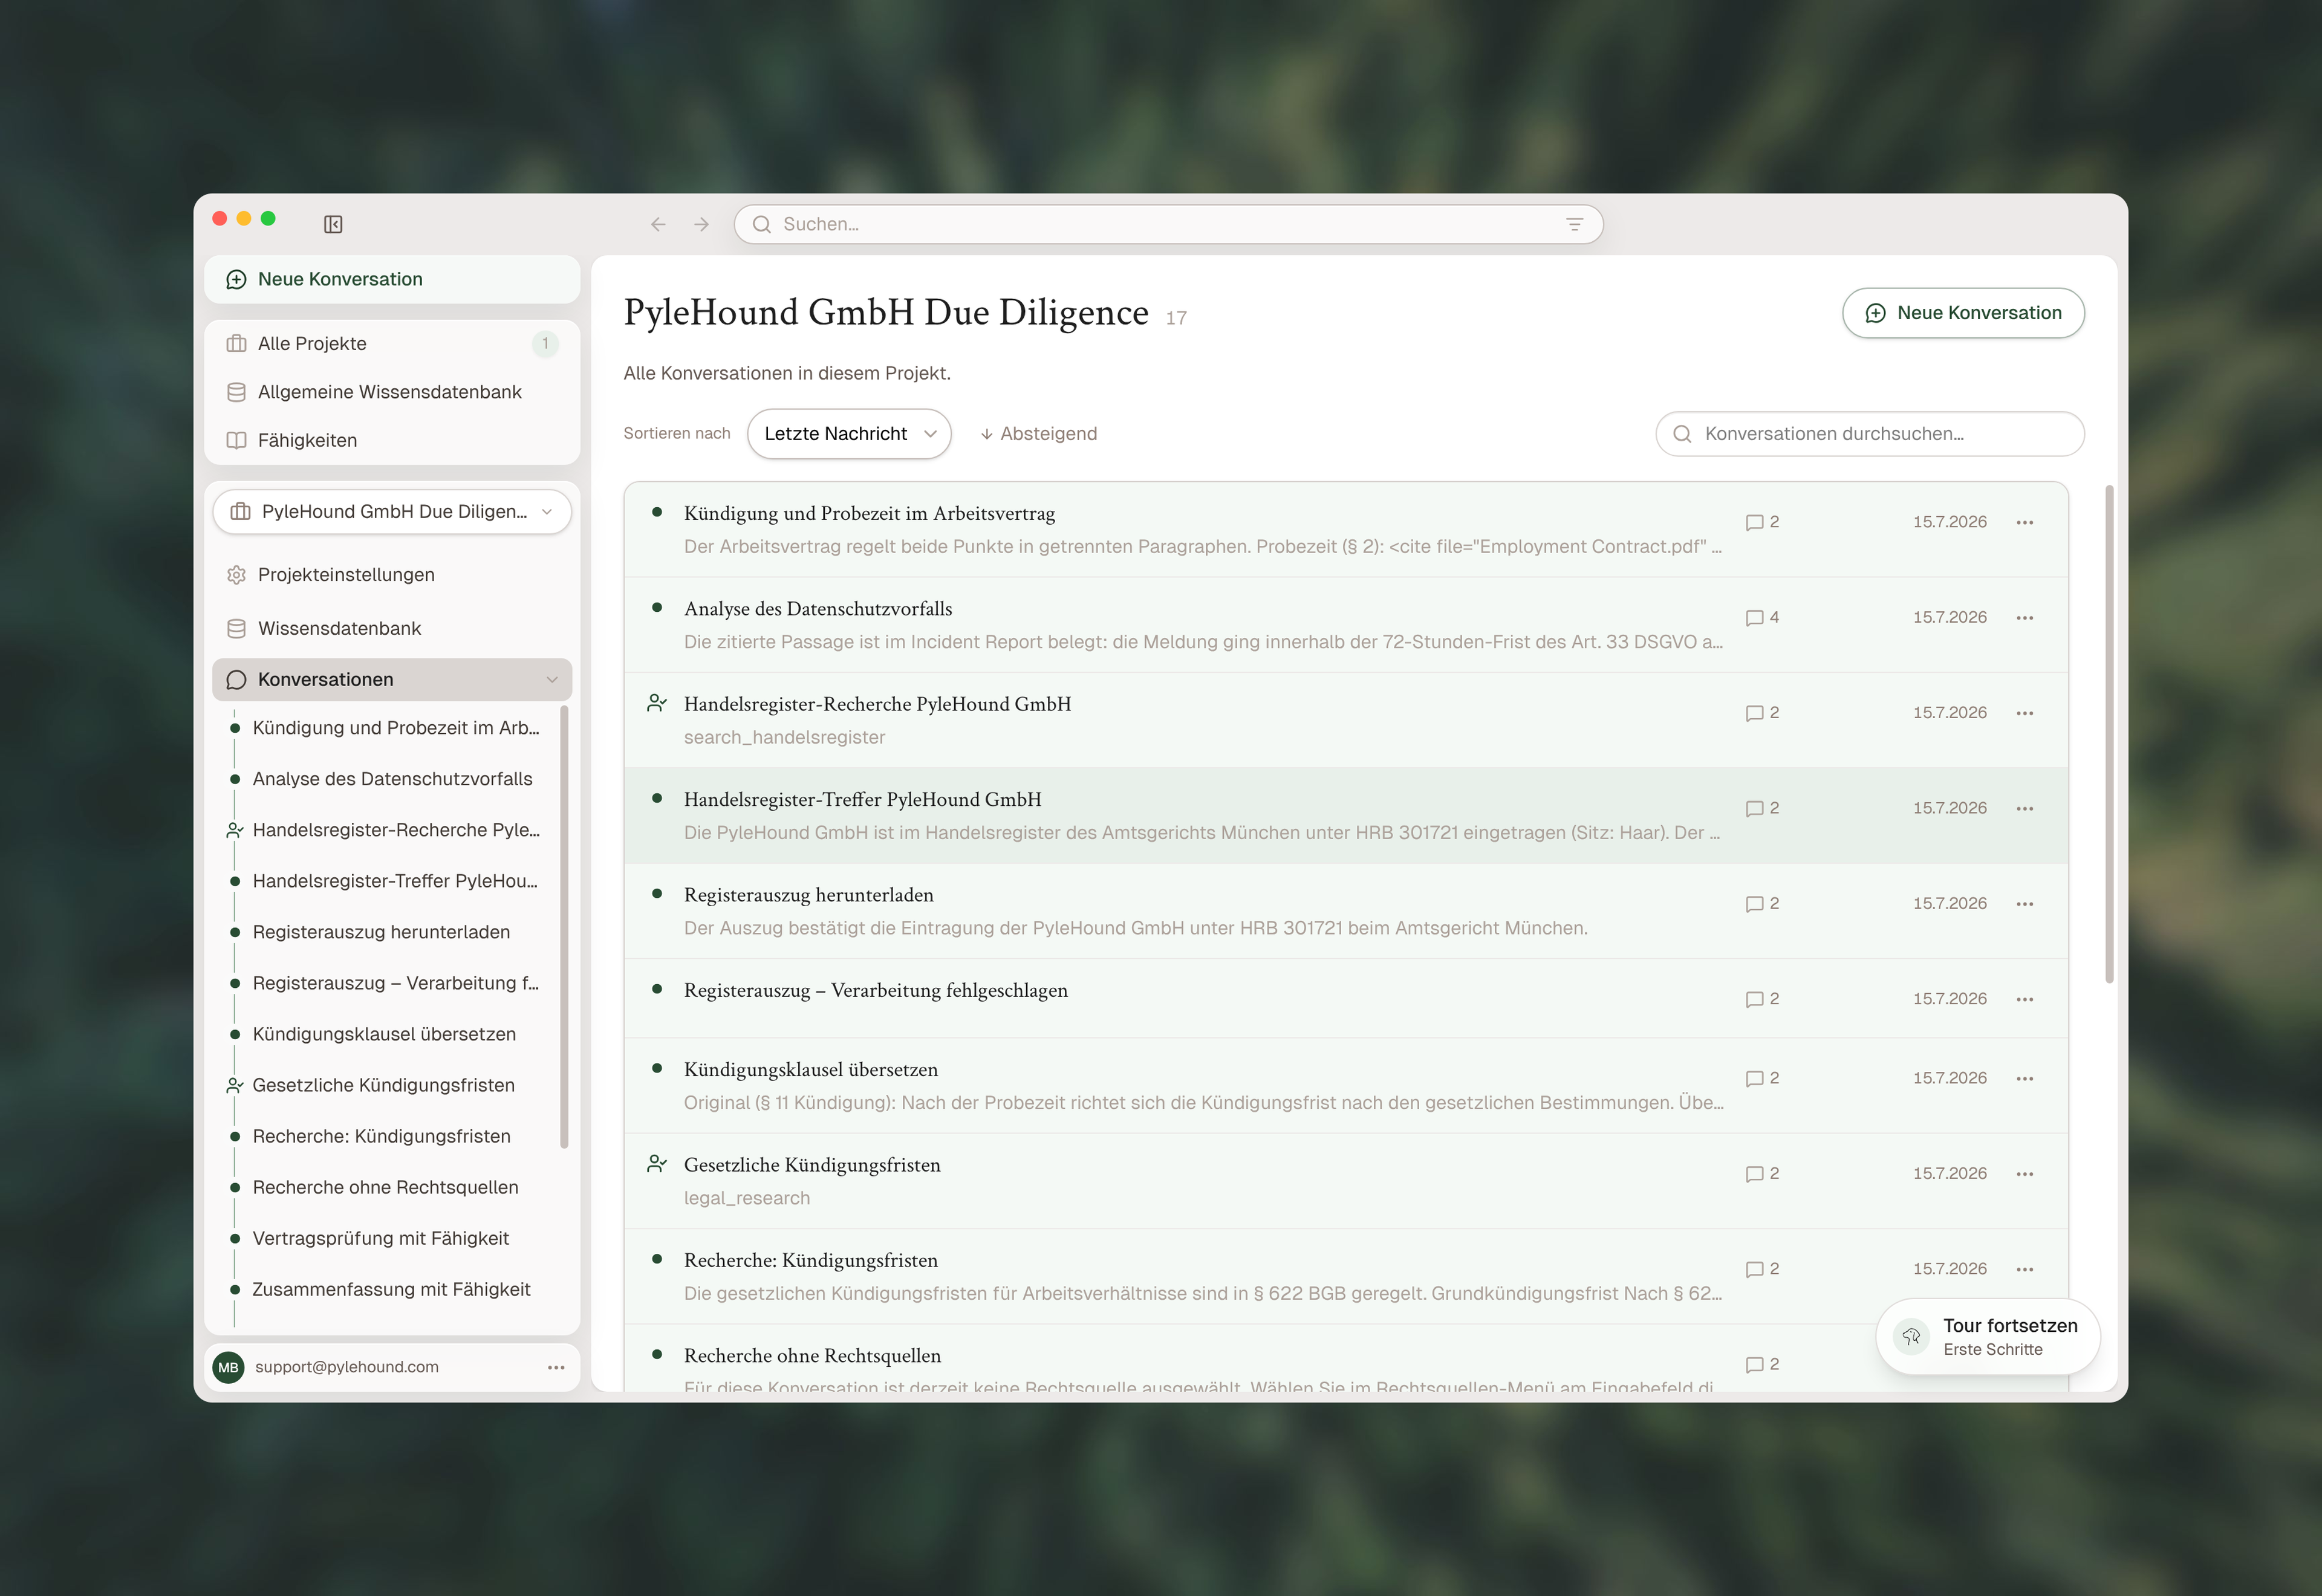Open the Letzte Nachricht sort dropdown
2322x1596 pixels.
849,433
